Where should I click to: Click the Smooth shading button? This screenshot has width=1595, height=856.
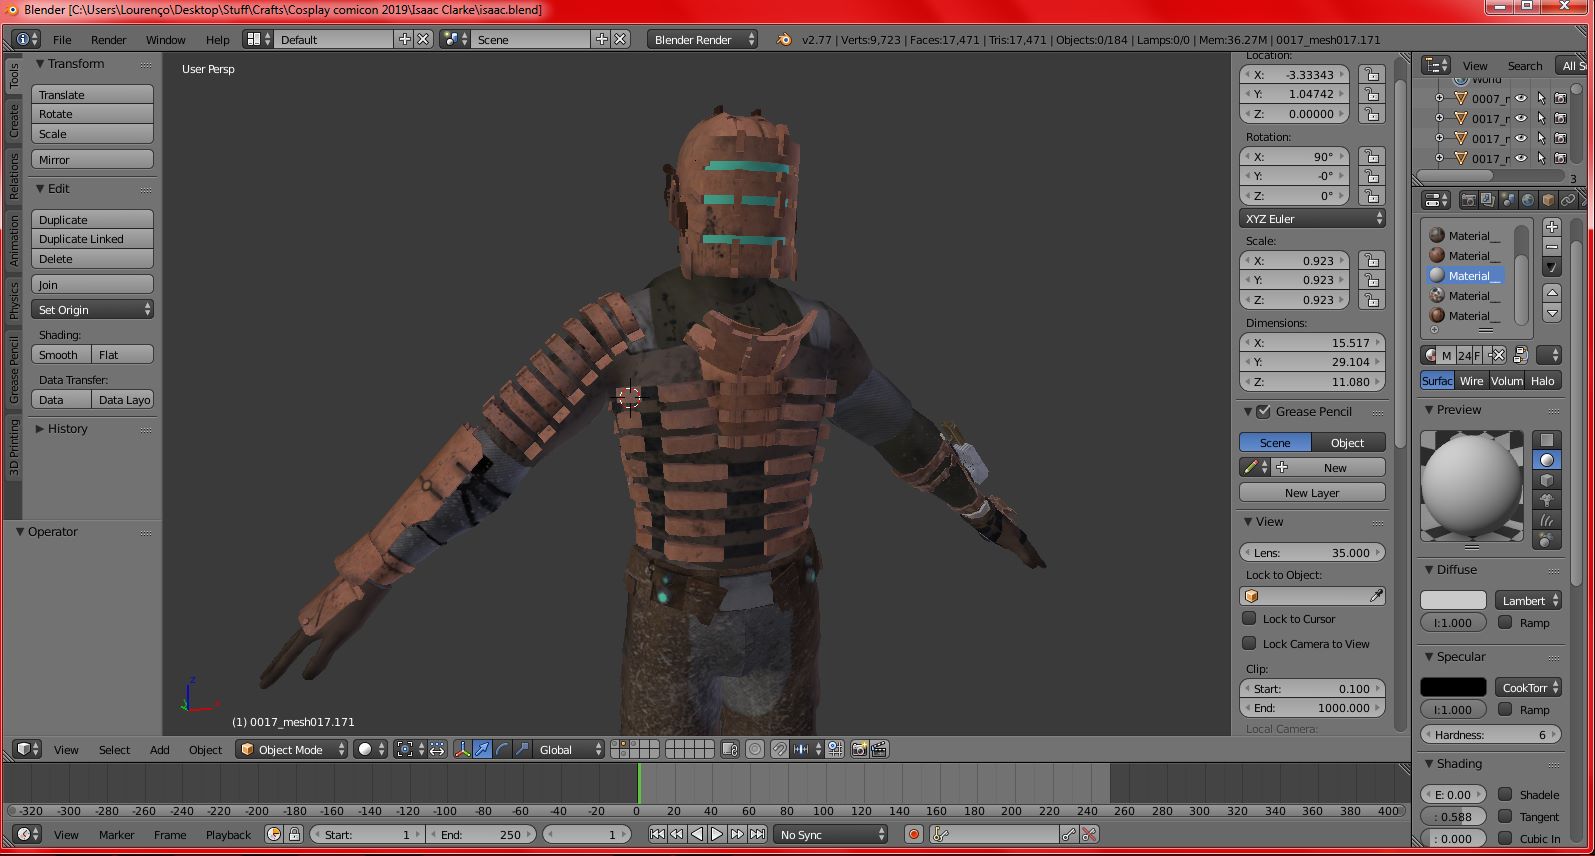tap(61, 354)
